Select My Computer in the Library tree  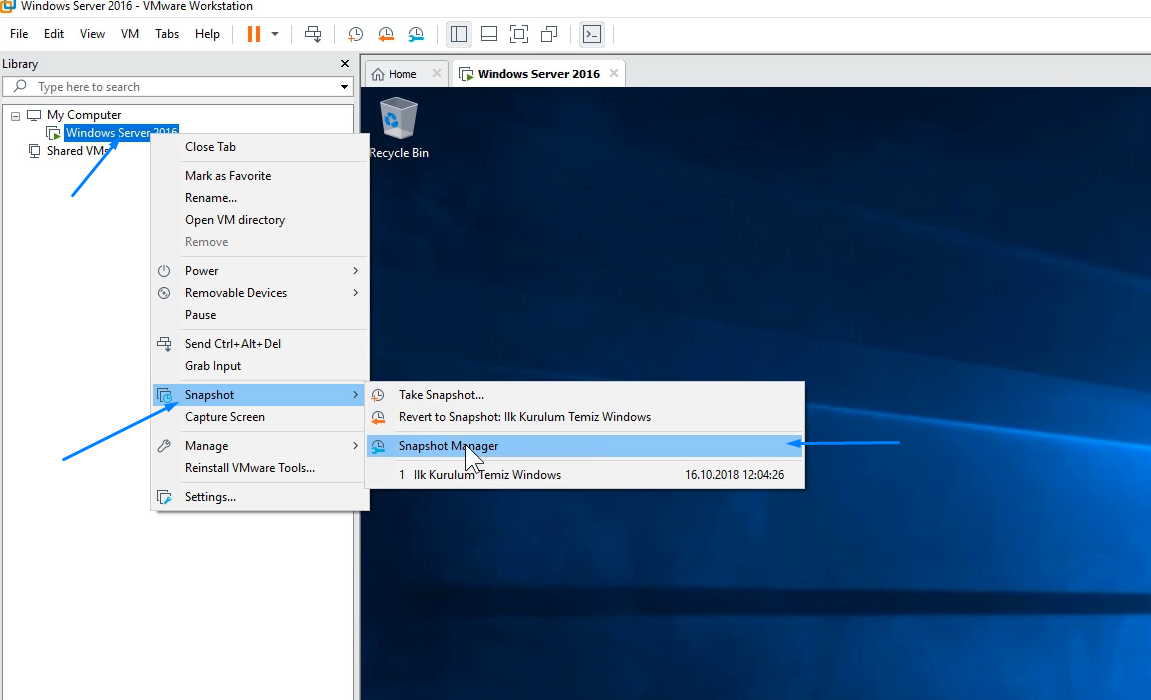click(x=84, y=115)
